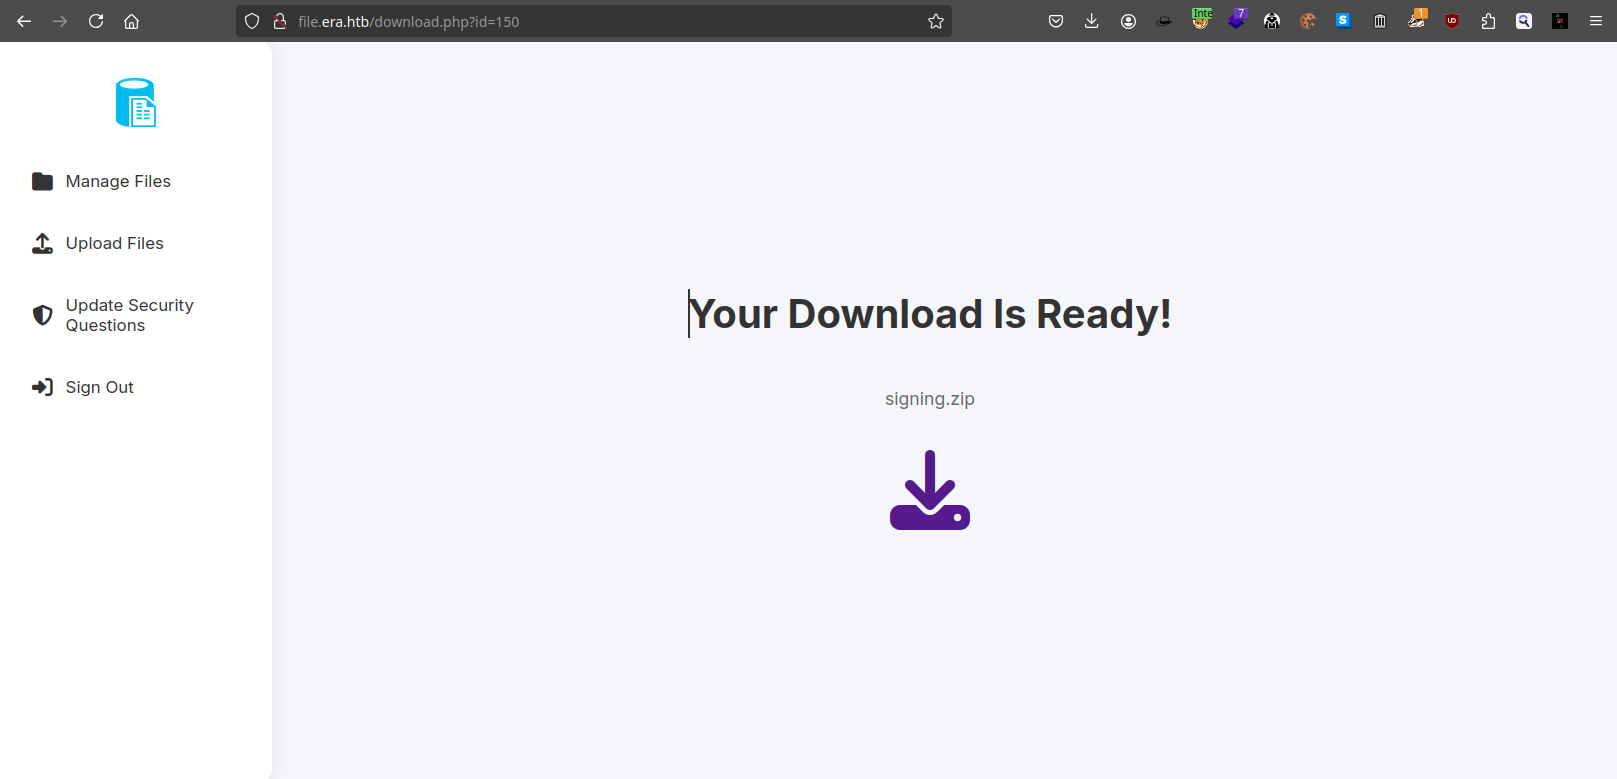
Task: Open the Firefox hamburger application menu
Action: pos(1595,21)
